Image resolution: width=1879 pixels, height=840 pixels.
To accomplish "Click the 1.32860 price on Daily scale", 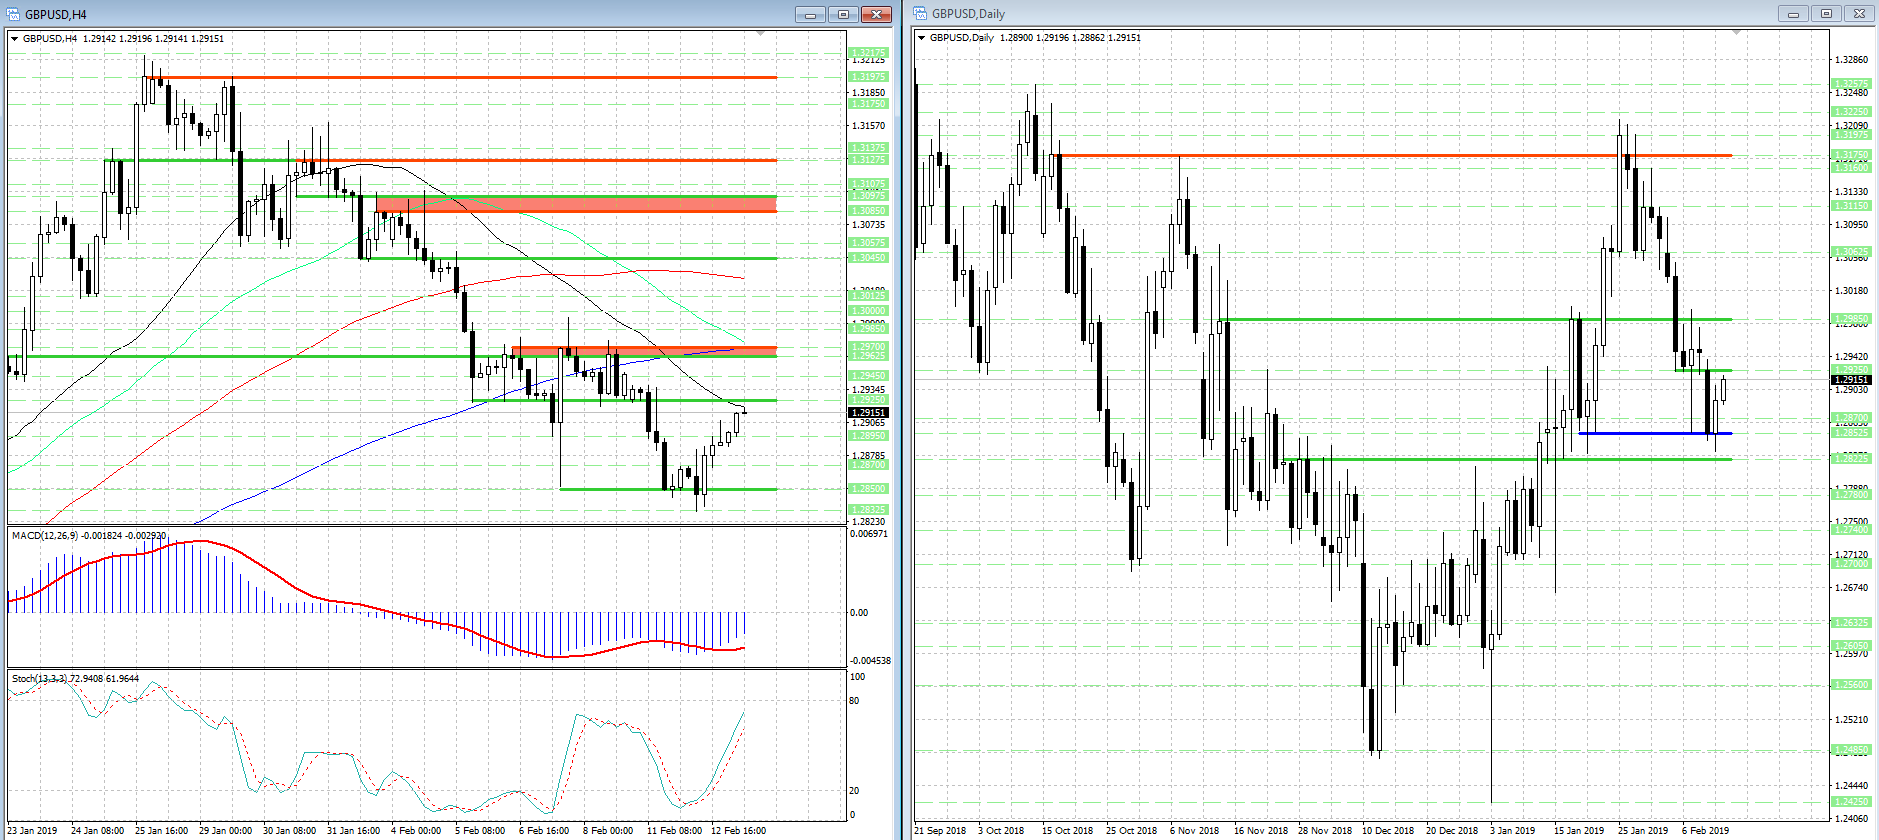I will [x=1851, y=60].
